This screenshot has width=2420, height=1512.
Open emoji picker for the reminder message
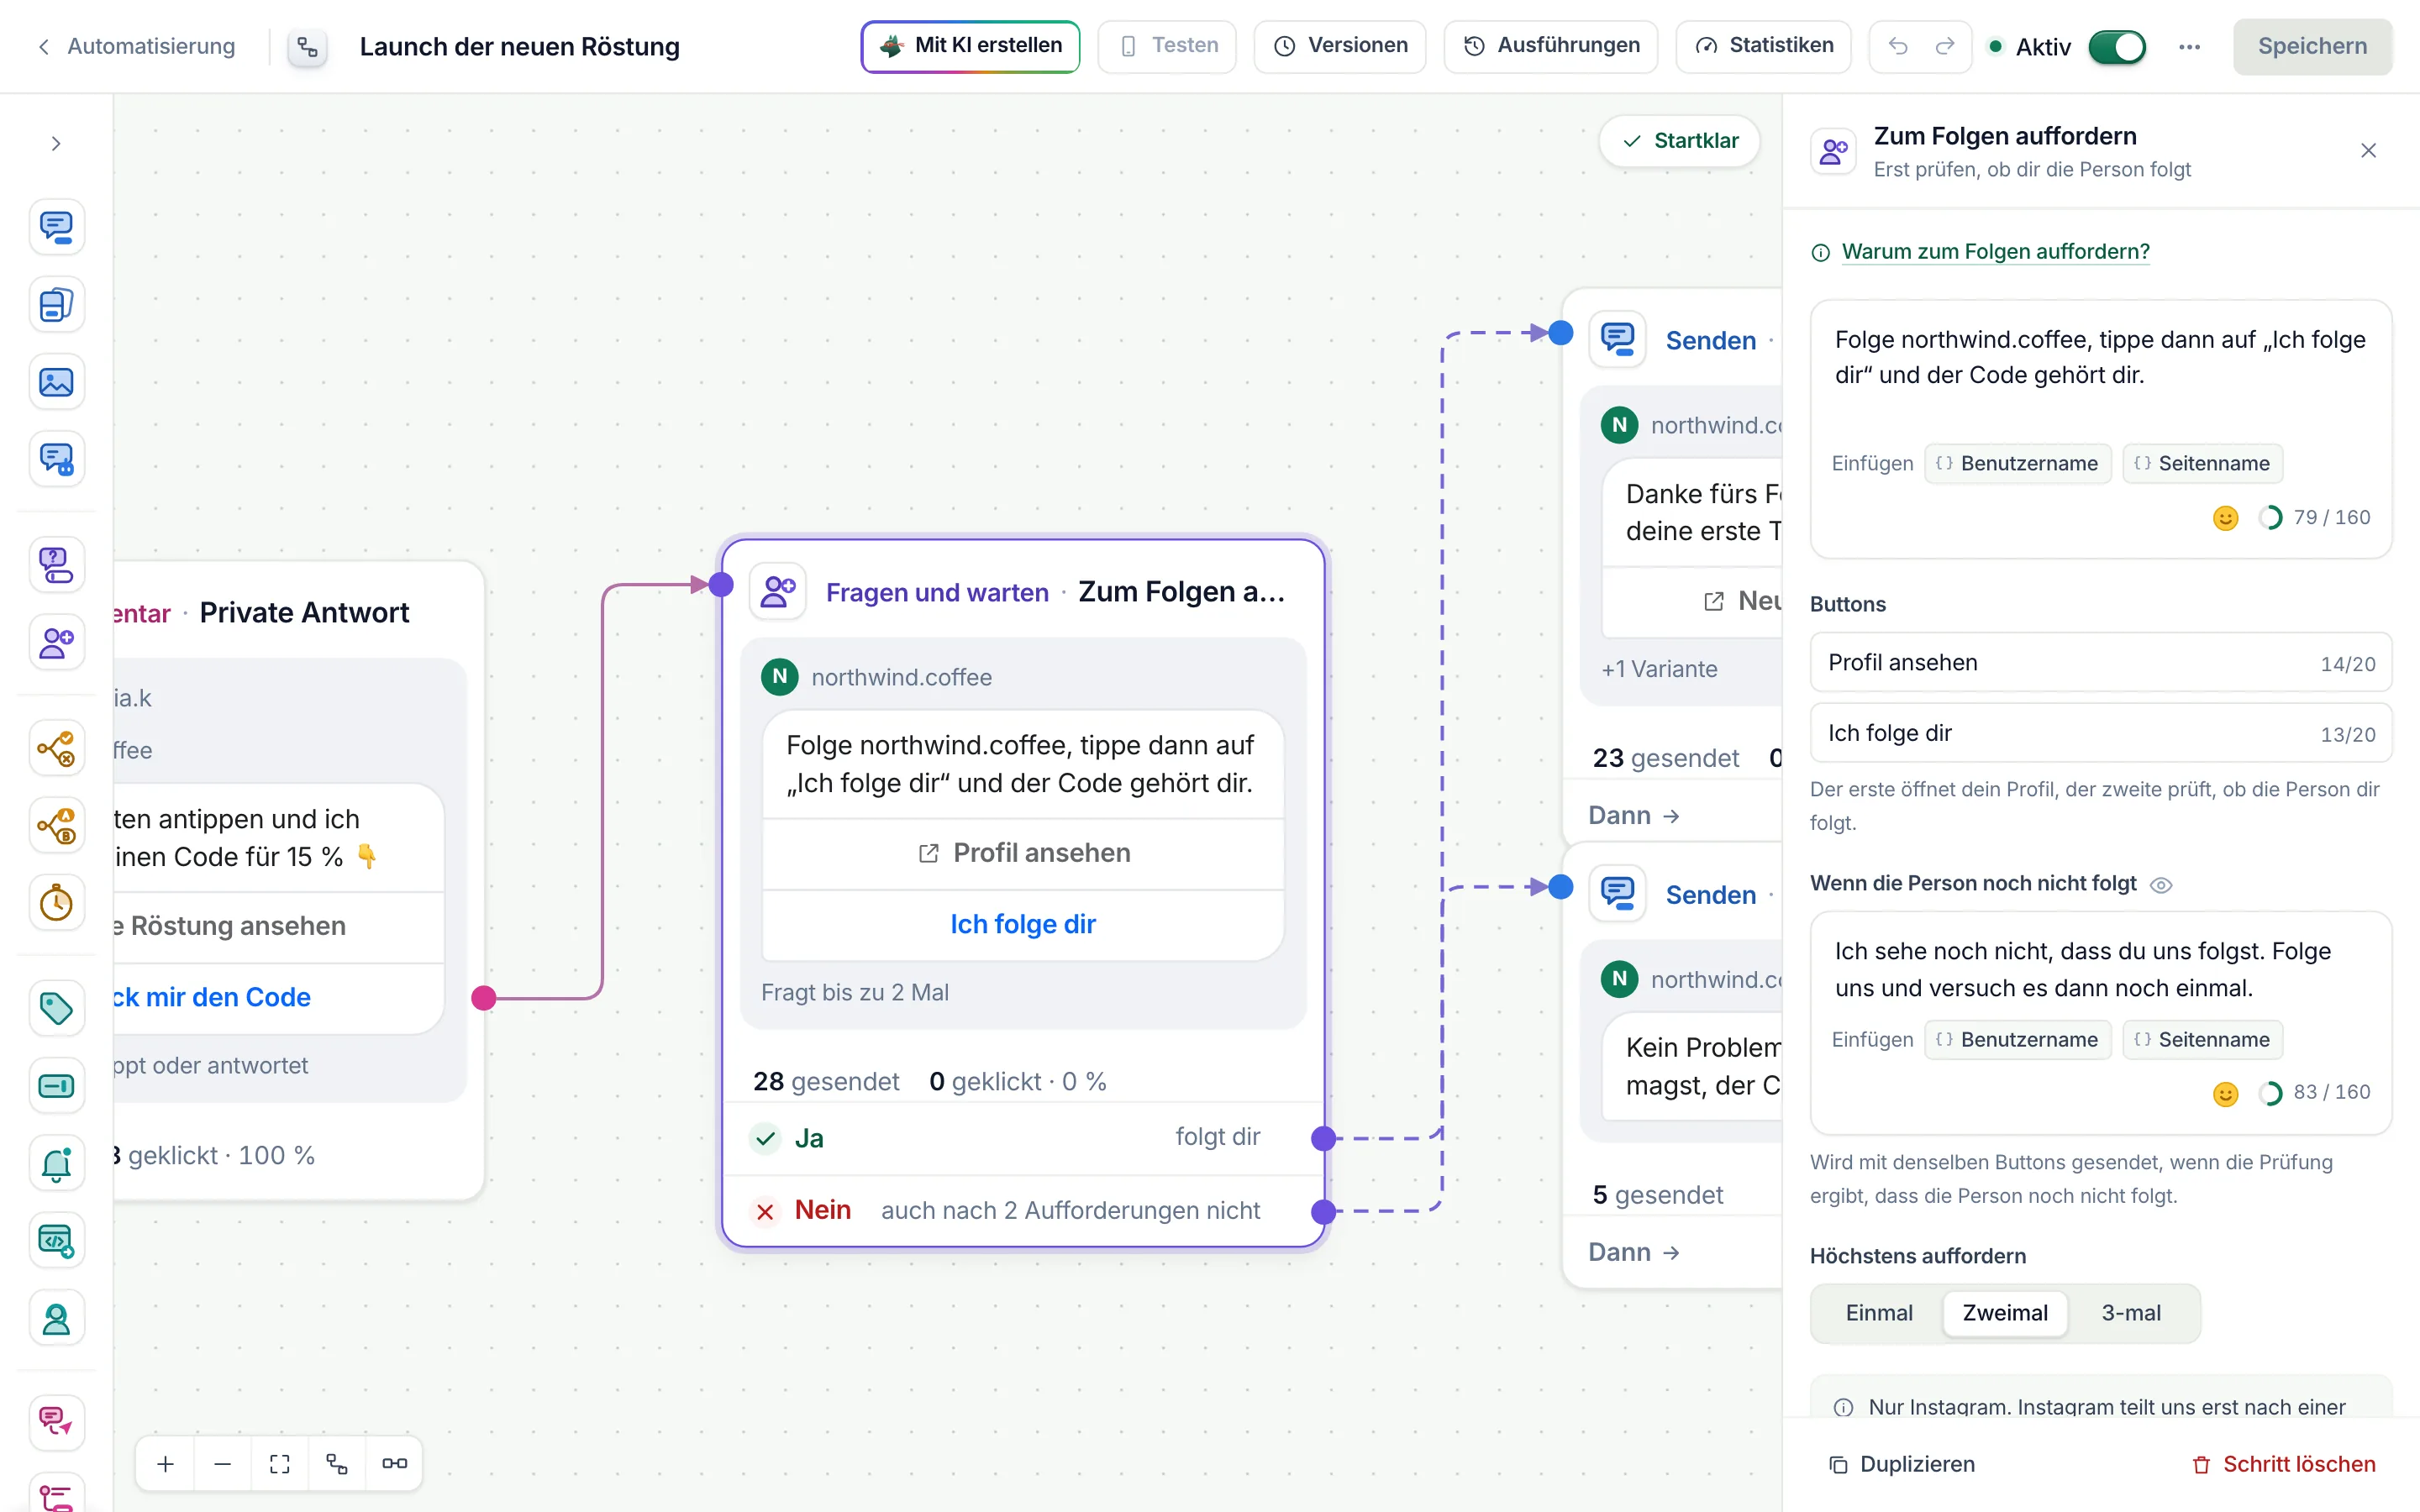[x=2225, y=1094]
